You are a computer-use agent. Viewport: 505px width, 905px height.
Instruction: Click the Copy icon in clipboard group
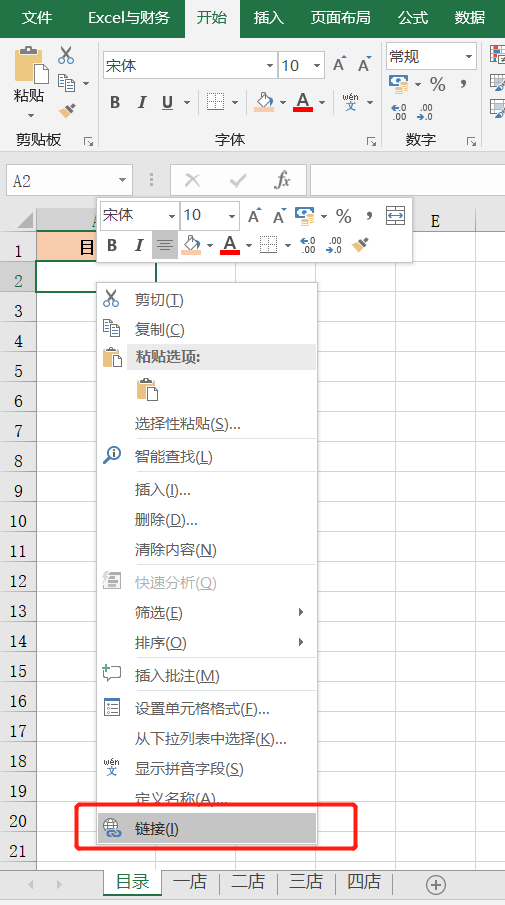[x=66, y=83]
